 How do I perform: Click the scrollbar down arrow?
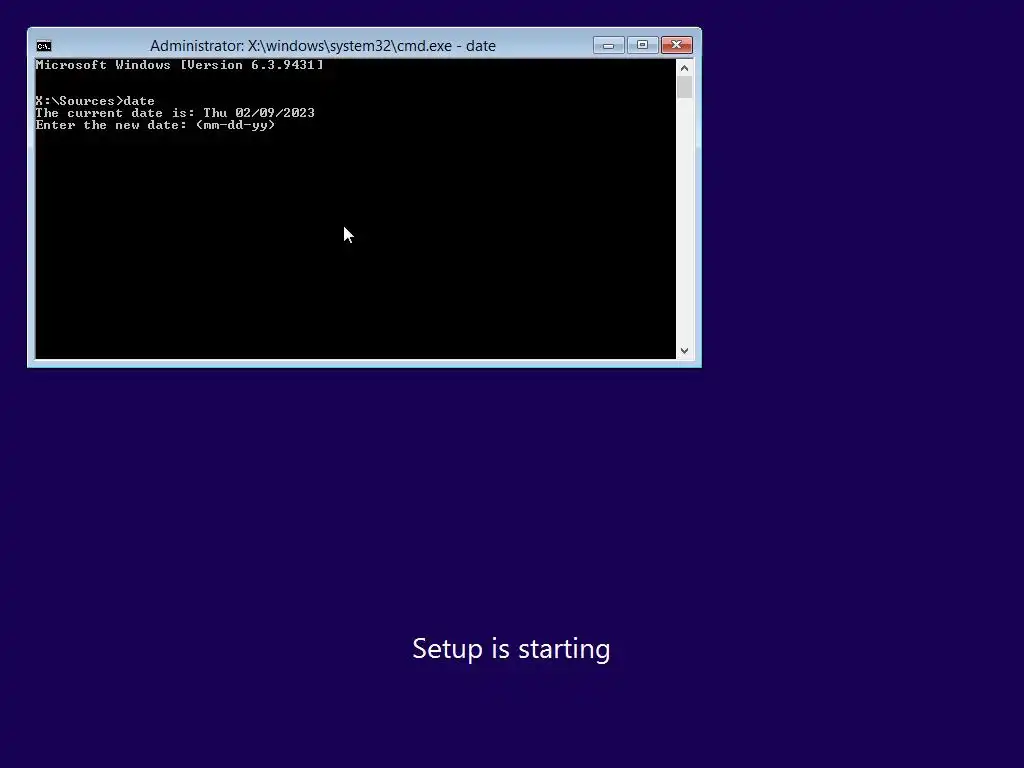(x=684, y=351)
